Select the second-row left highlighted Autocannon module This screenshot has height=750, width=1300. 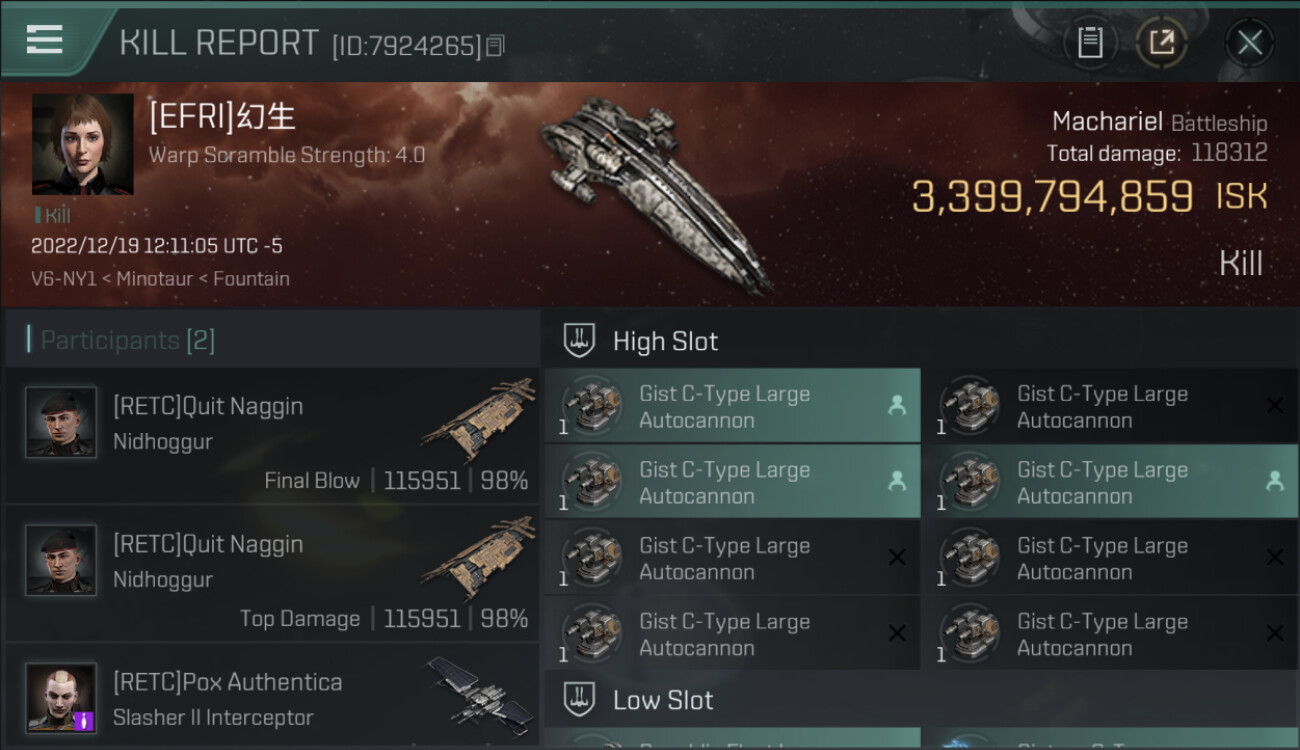[x=732, y=482]
